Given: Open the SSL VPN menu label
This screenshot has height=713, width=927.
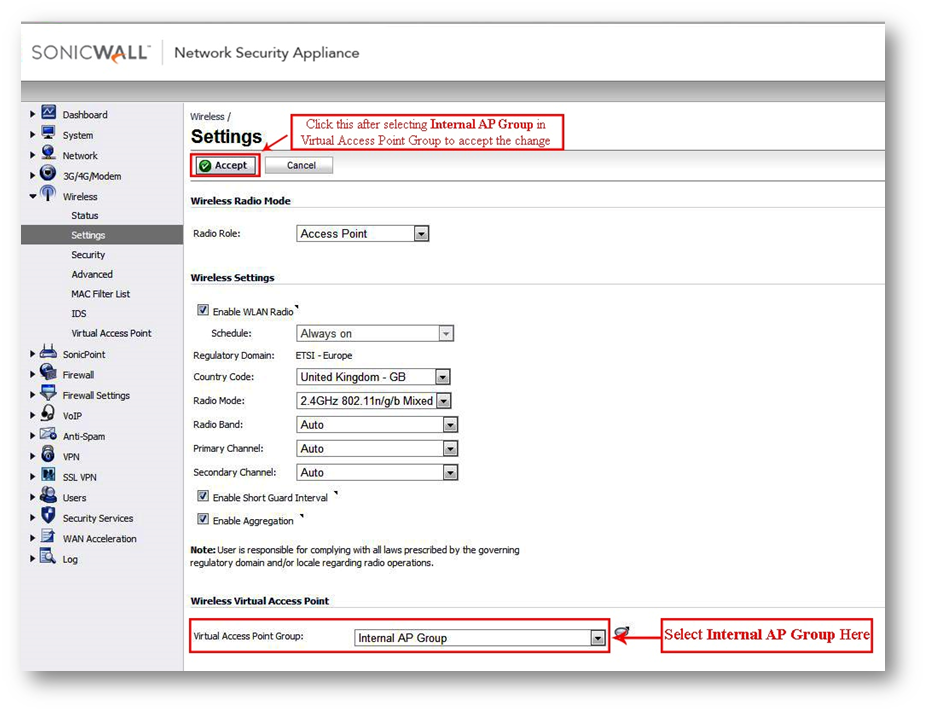Looking at the screenshot, I should point(79,477).
